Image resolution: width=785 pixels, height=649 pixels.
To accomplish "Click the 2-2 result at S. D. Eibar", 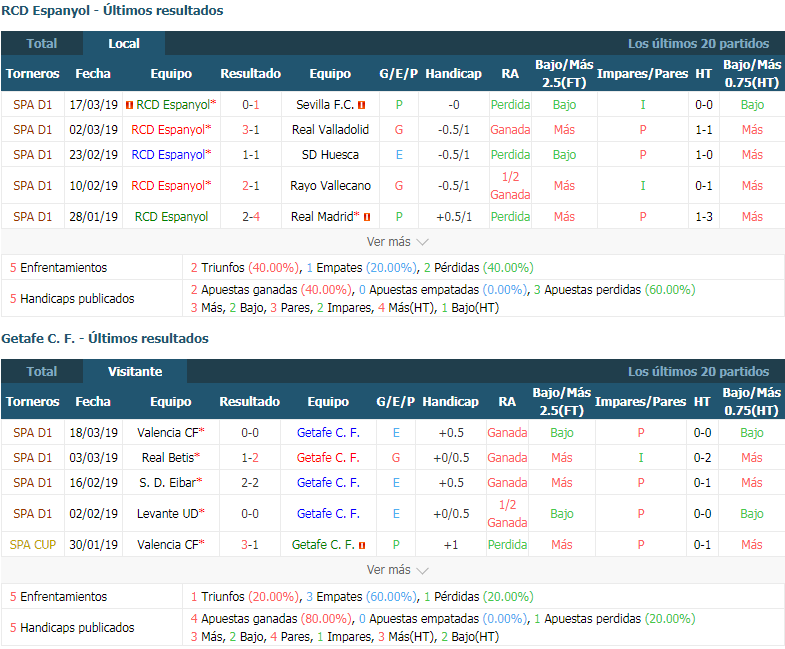I will 250,483.
